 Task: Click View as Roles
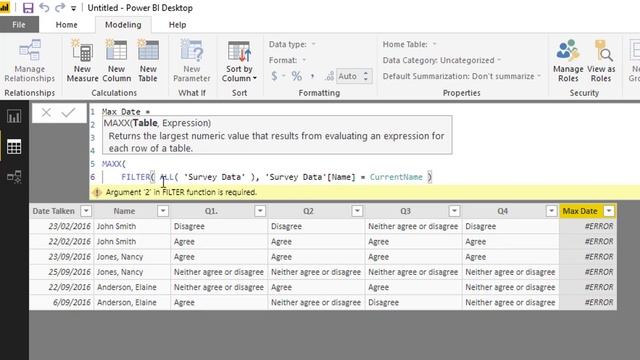[x=601, y=60]
